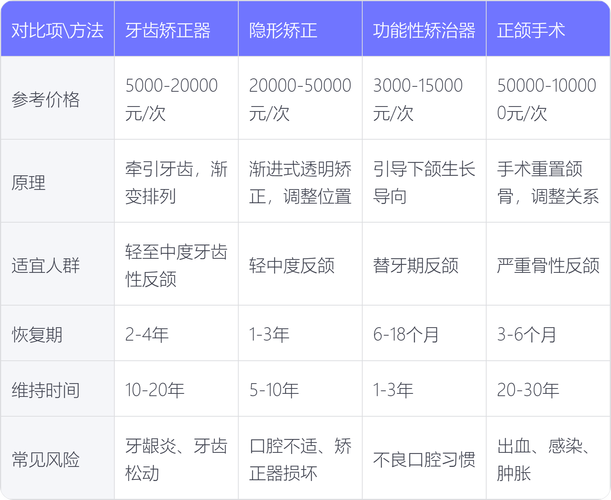Click the 牙龈炎、牙齿松动 risk cell
Image resolution: width=611 pixels, height=500 pixels.
175,459
